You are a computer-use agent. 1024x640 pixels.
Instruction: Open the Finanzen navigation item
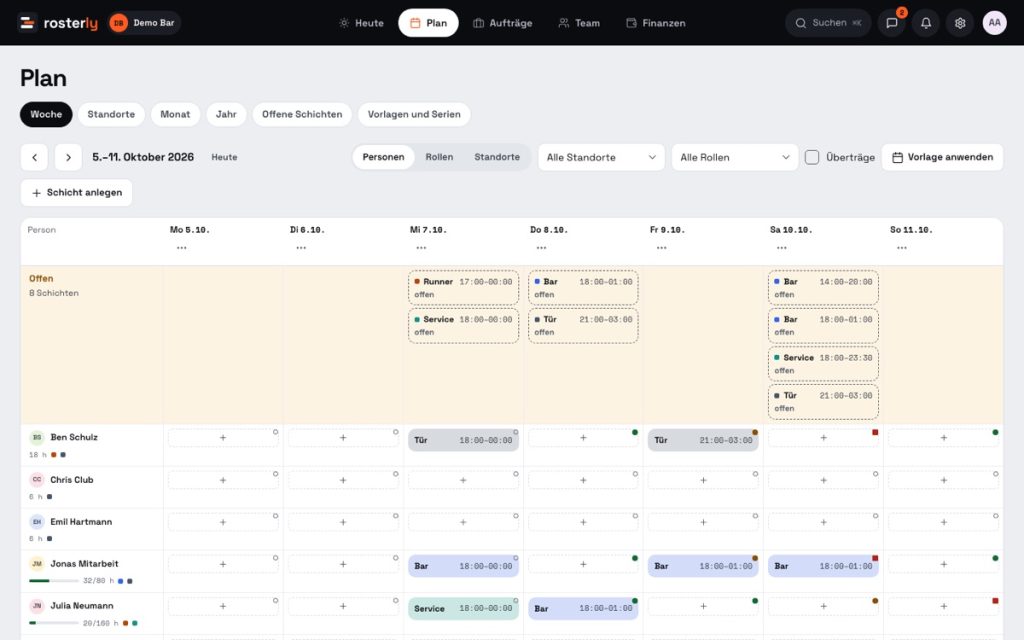click(x=656, y=23)
